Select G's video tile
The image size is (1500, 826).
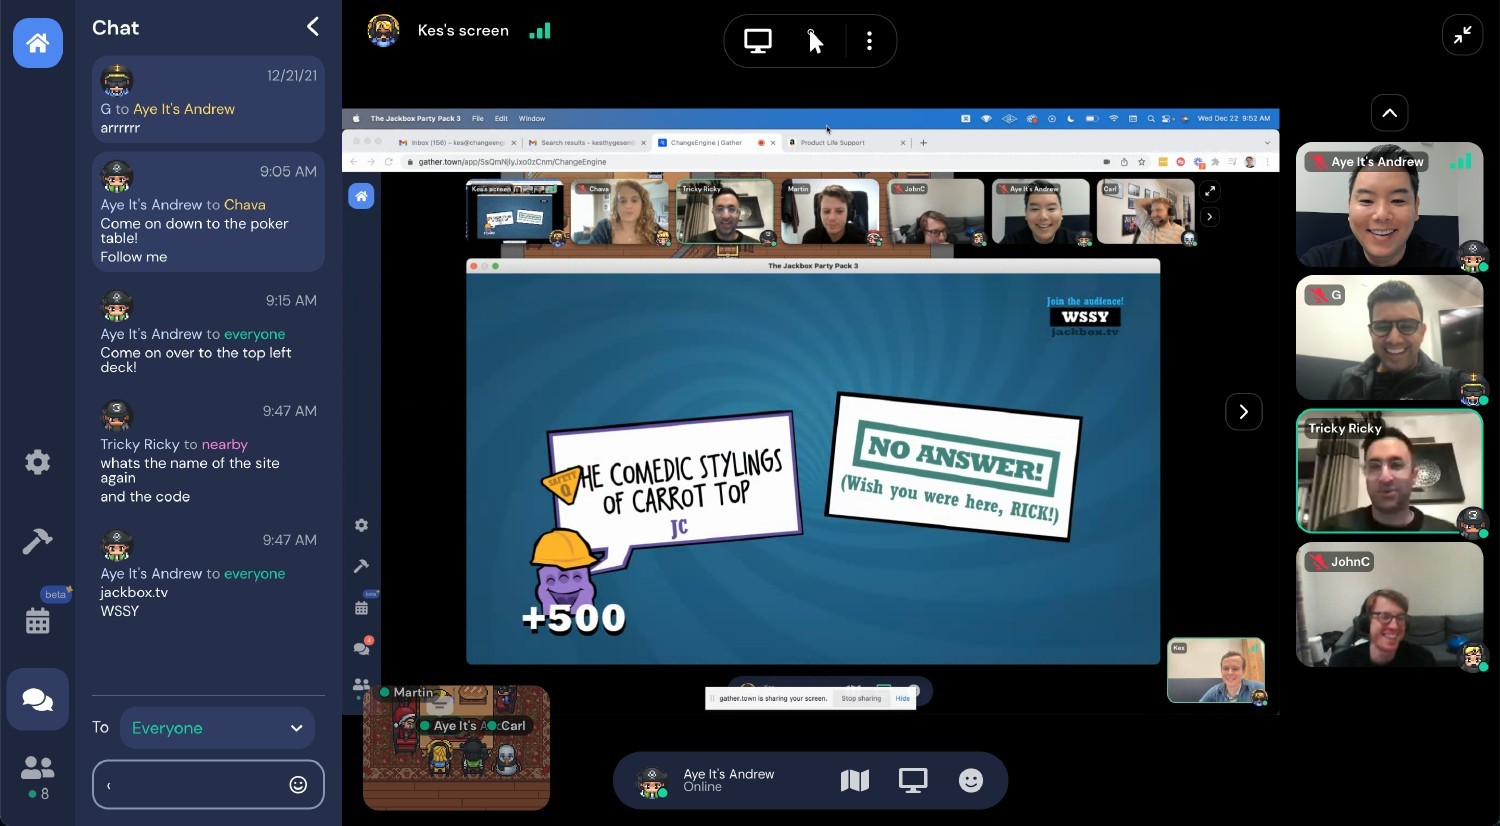tap(1390, 338)
